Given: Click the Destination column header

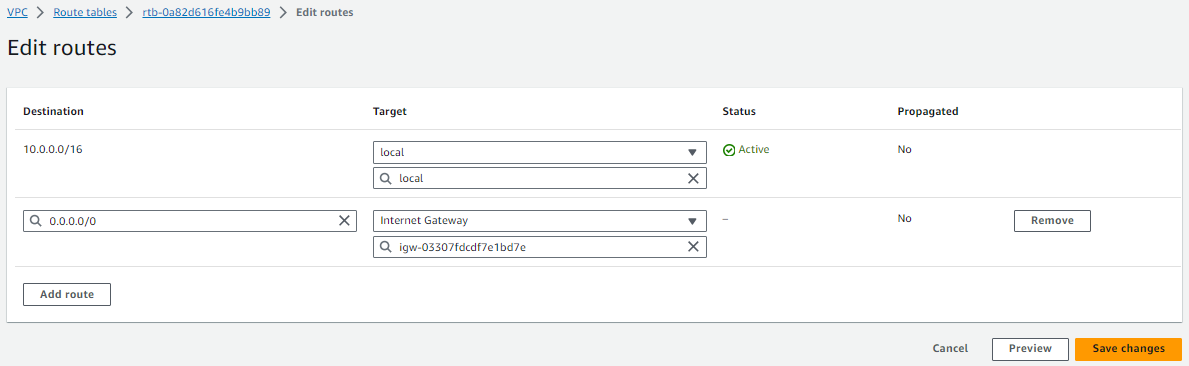Looking at the screenshot, I should [x=53, y=111].
